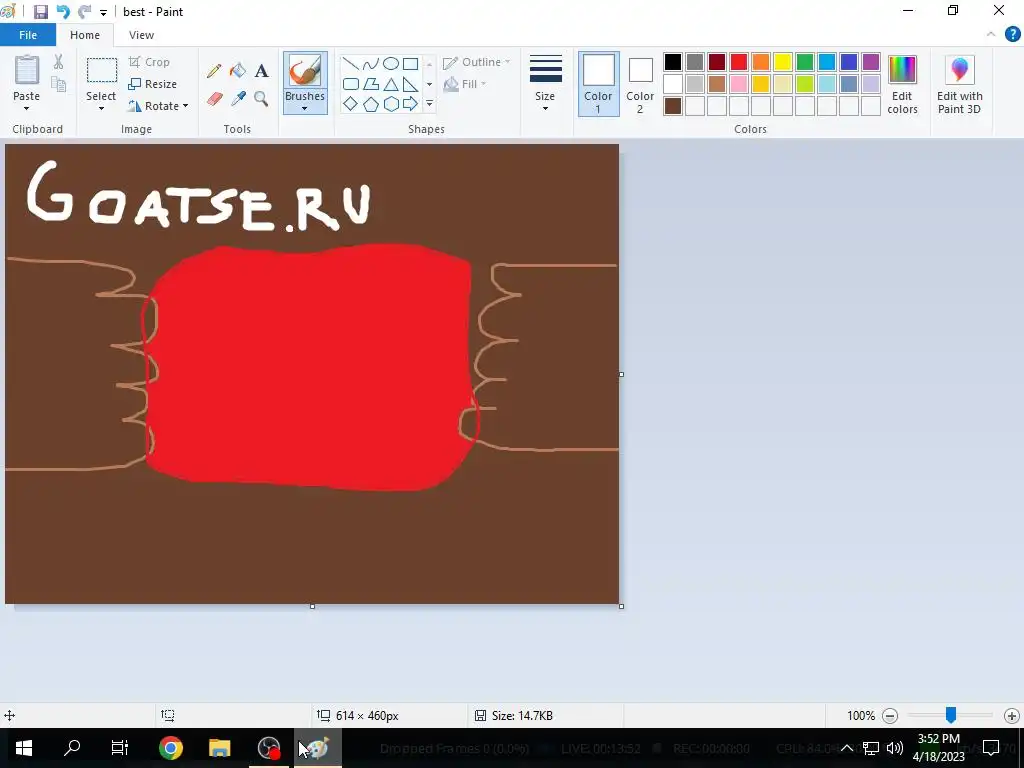
Task: Choose the Polygon shape
Action: point(370,84)
